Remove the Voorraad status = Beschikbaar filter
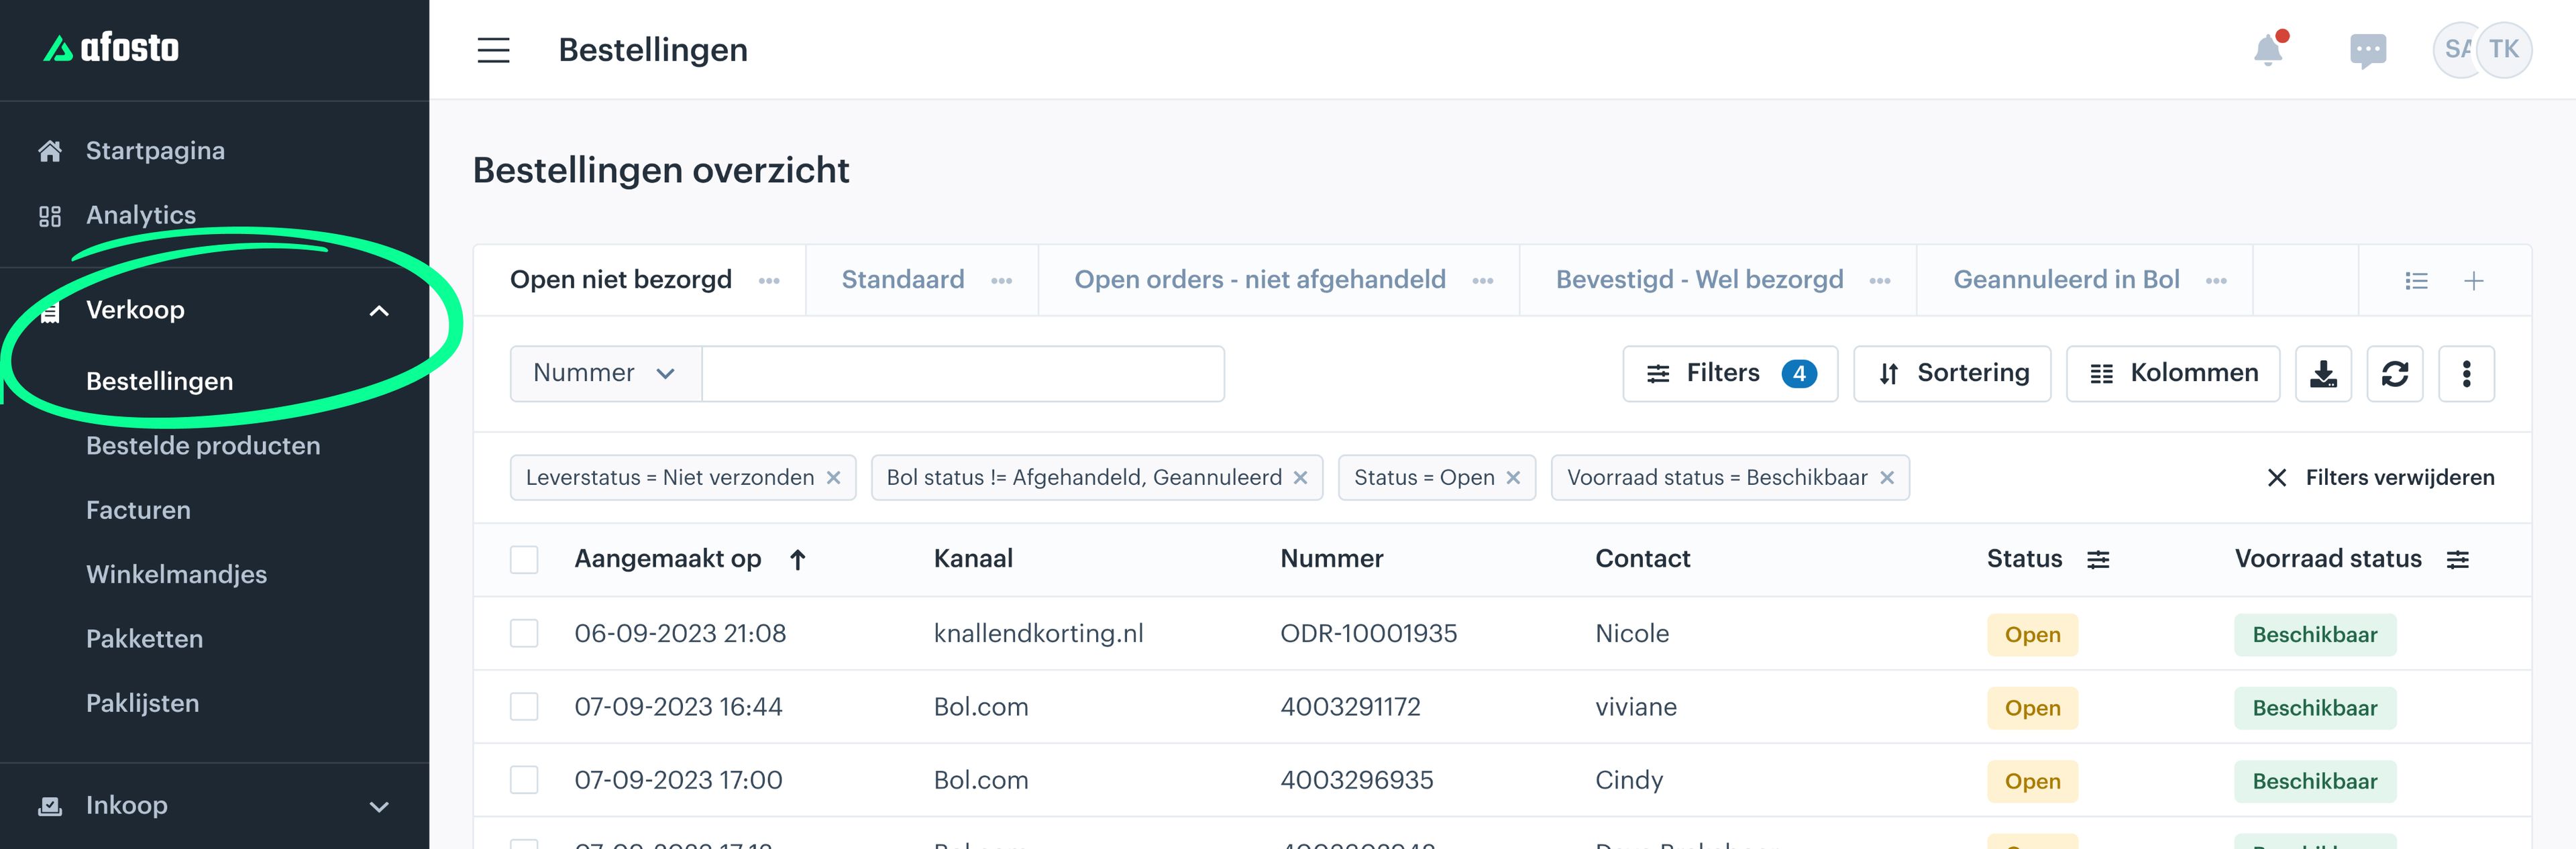 point(1887,478)
